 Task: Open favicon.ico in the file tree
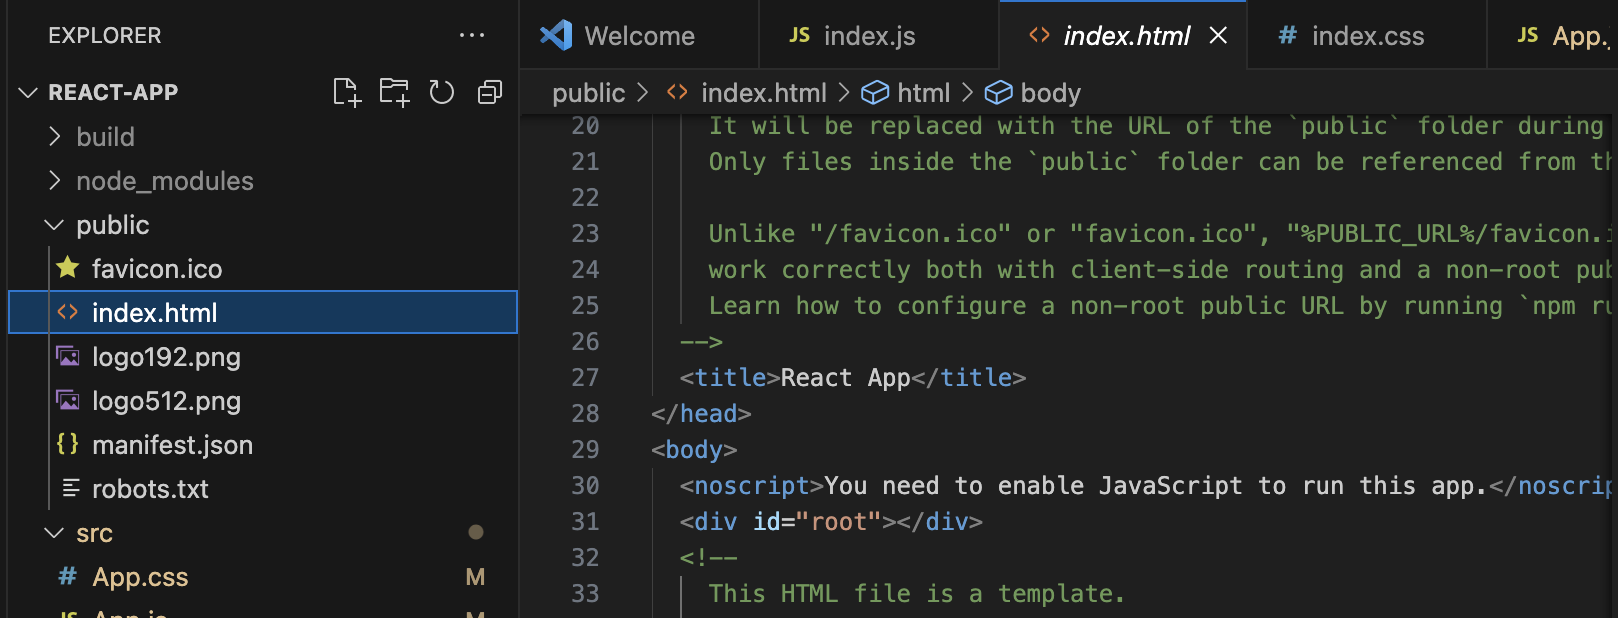pos(157,269)
